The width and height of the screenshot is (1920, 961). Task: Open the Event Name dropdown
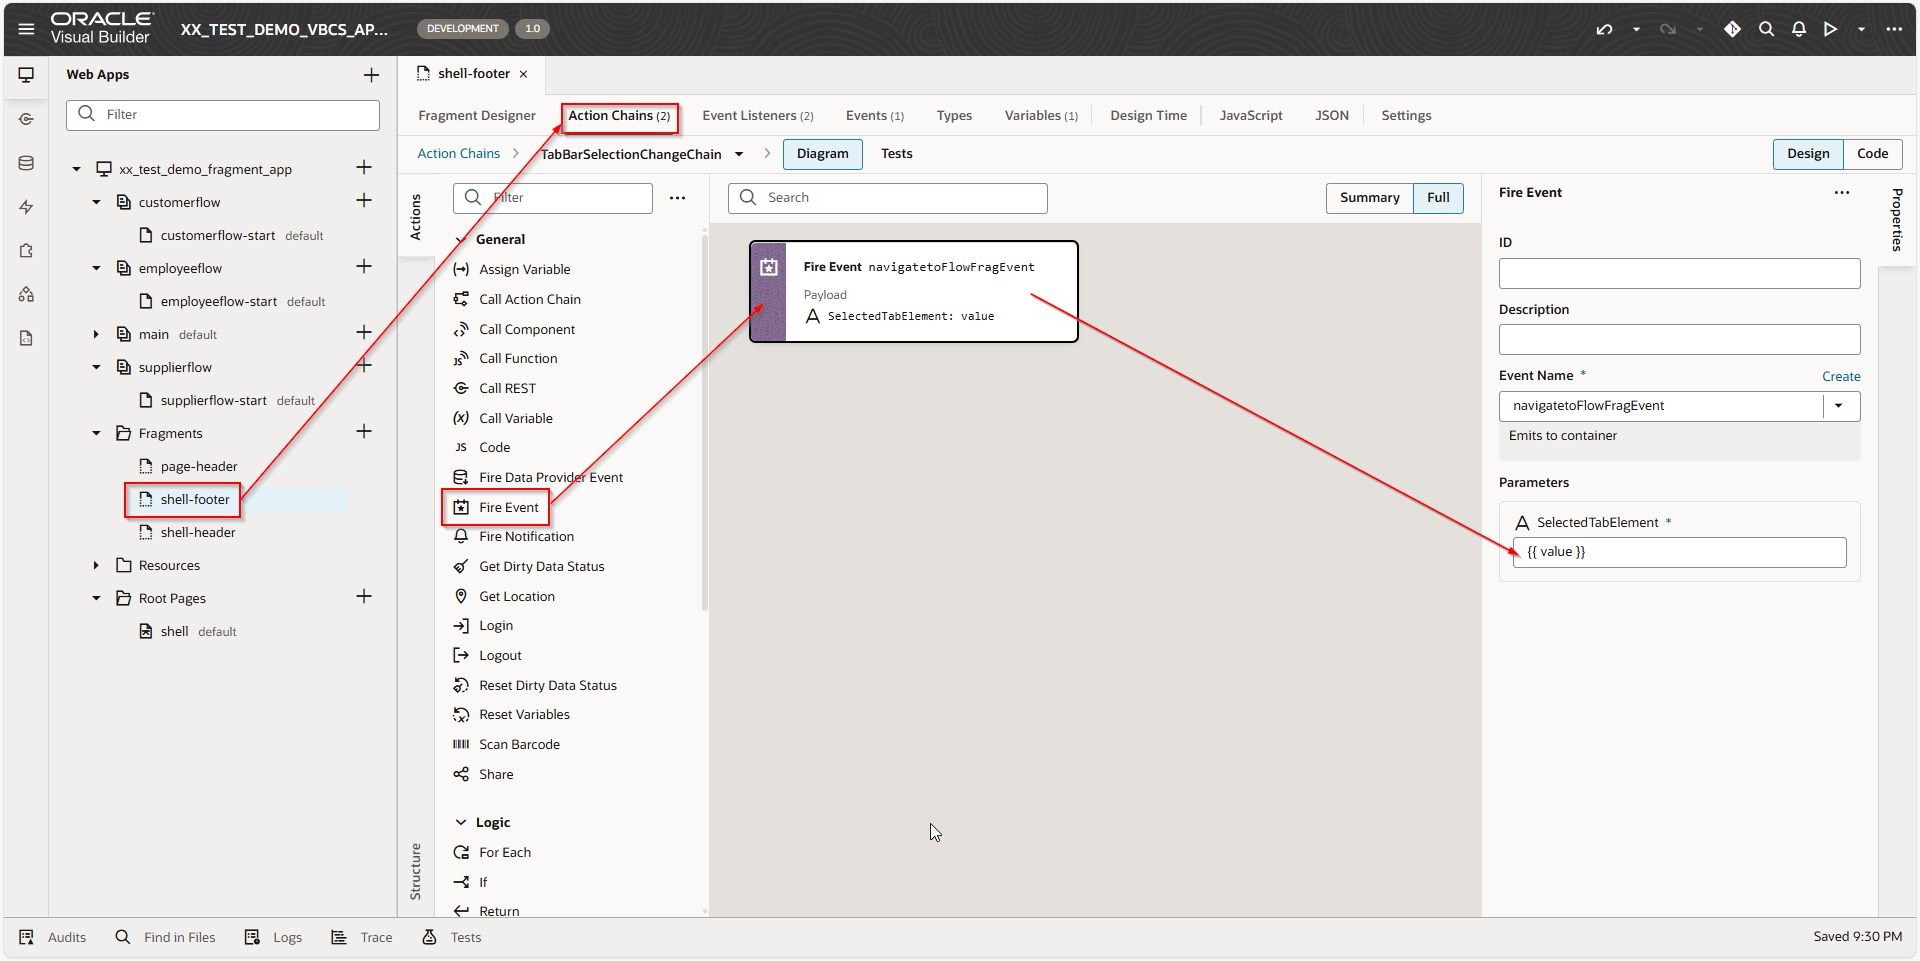[1840, 406]
